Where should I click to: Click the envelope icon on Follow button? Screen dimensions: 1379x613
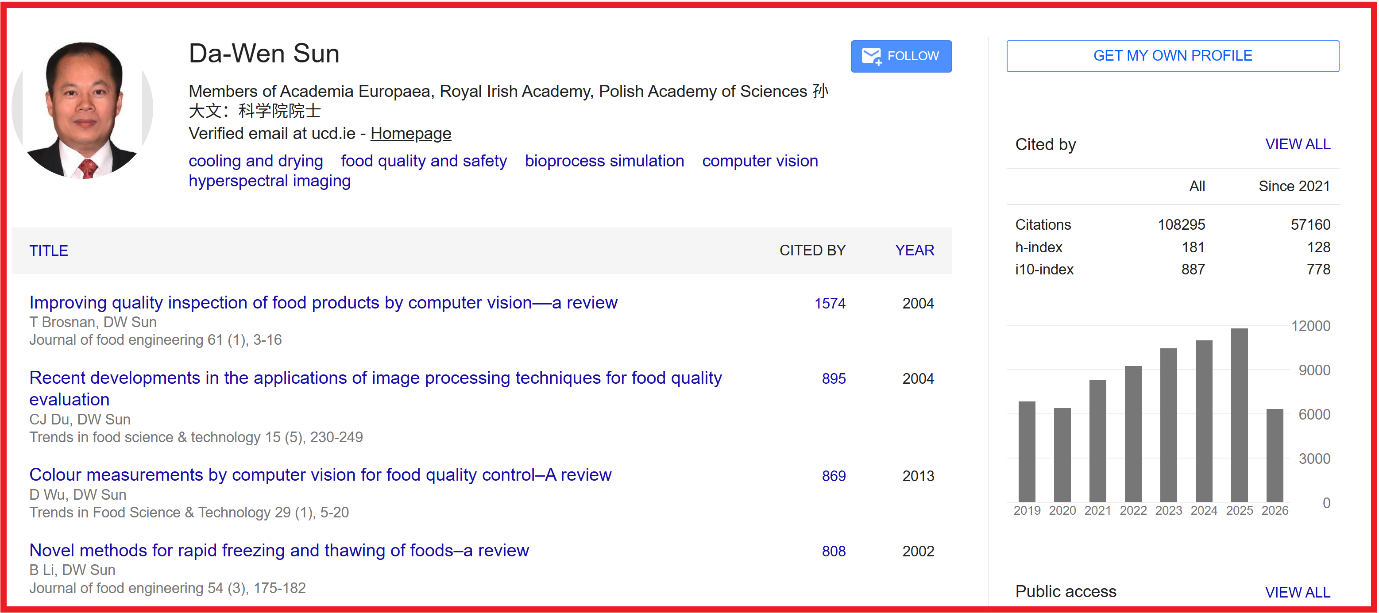pos(871,56)
